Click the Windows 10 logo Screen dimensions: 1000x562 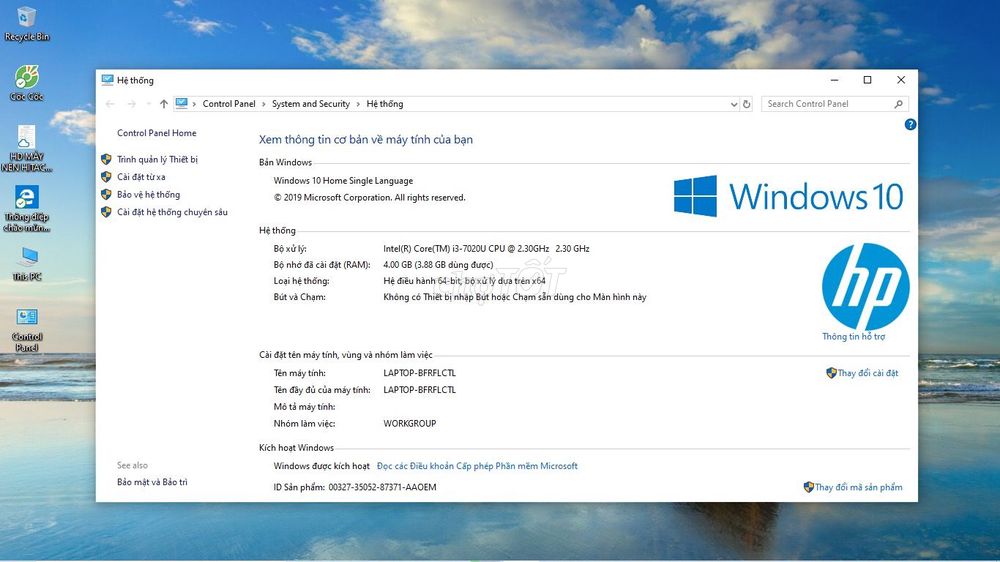click(788, 196)
